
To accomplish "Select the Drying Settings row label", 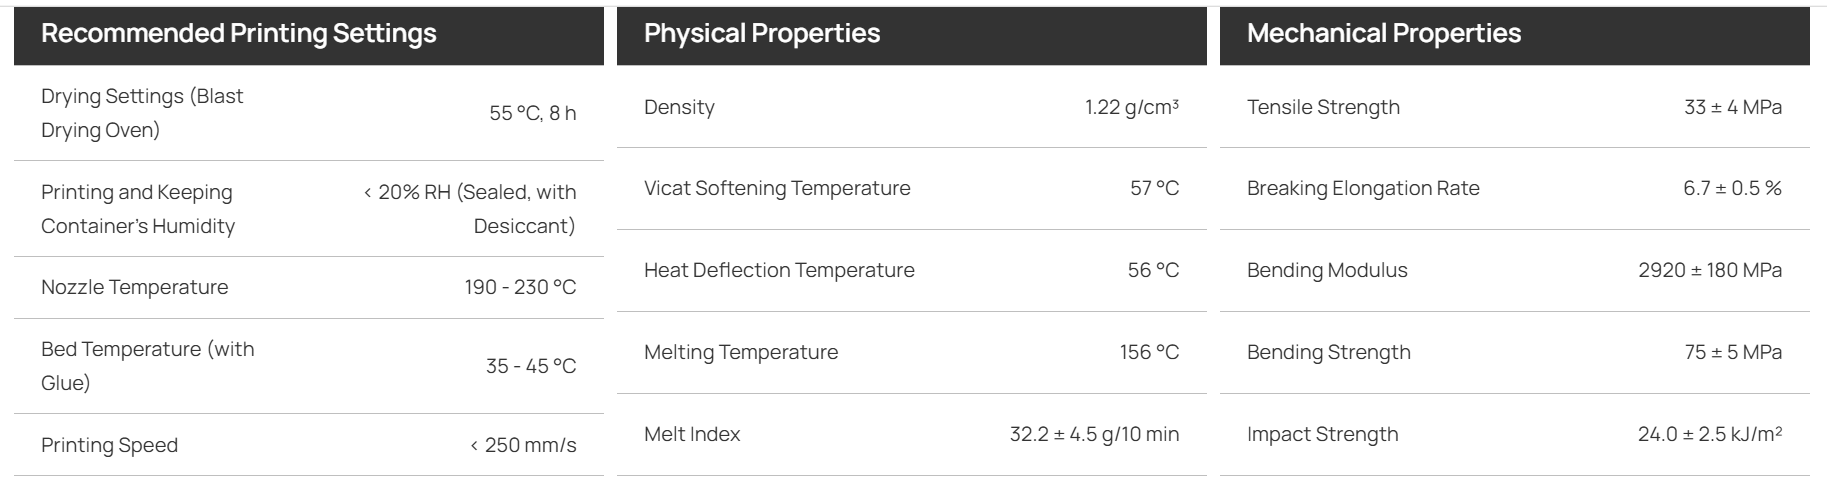I will click(x=142, y=113).
